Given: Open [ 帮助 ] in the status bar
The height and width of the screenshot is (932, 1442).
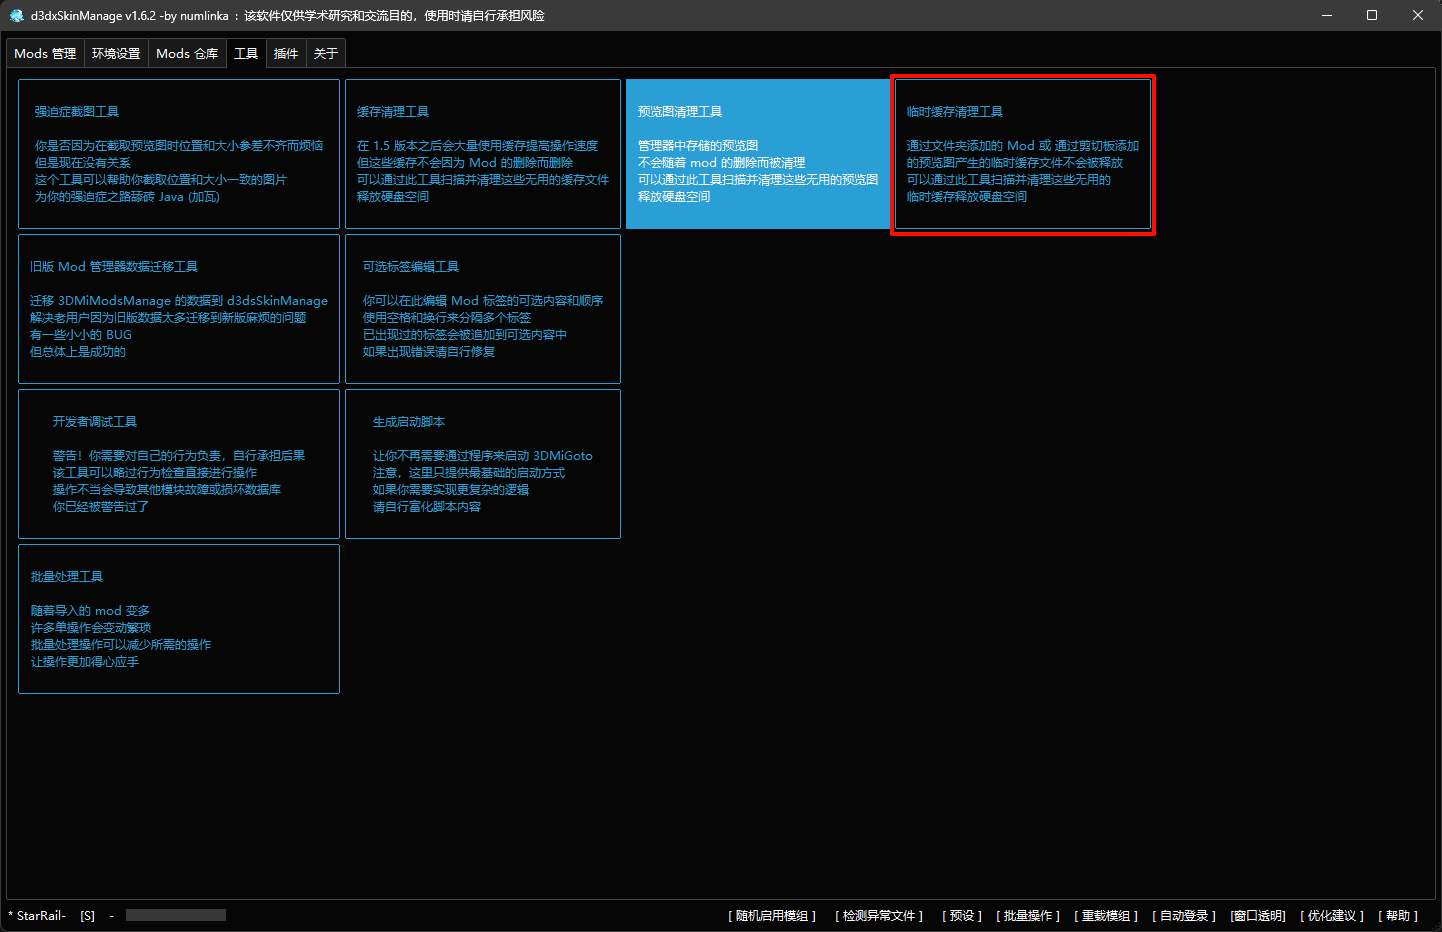Looking at the screenshot, I should (x=1398, y=916).
